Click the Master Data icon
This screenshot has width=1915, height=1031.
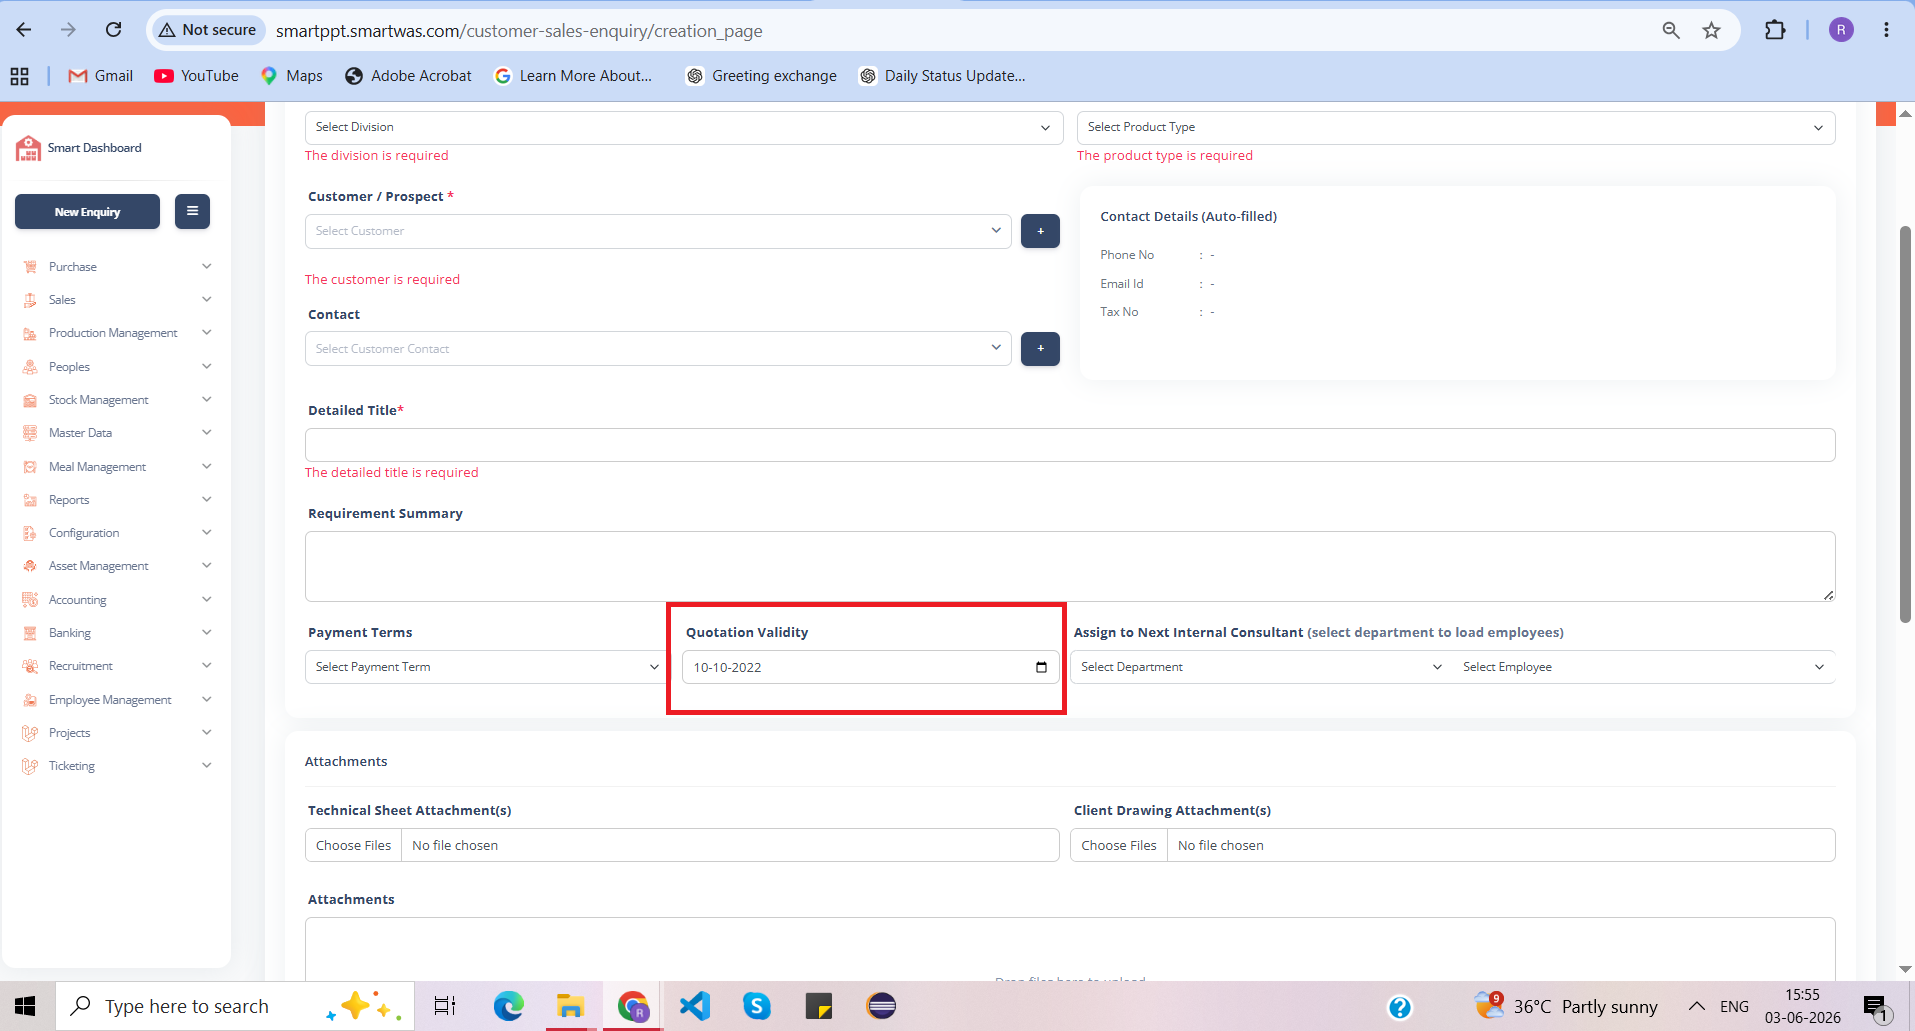click(30, 433)
